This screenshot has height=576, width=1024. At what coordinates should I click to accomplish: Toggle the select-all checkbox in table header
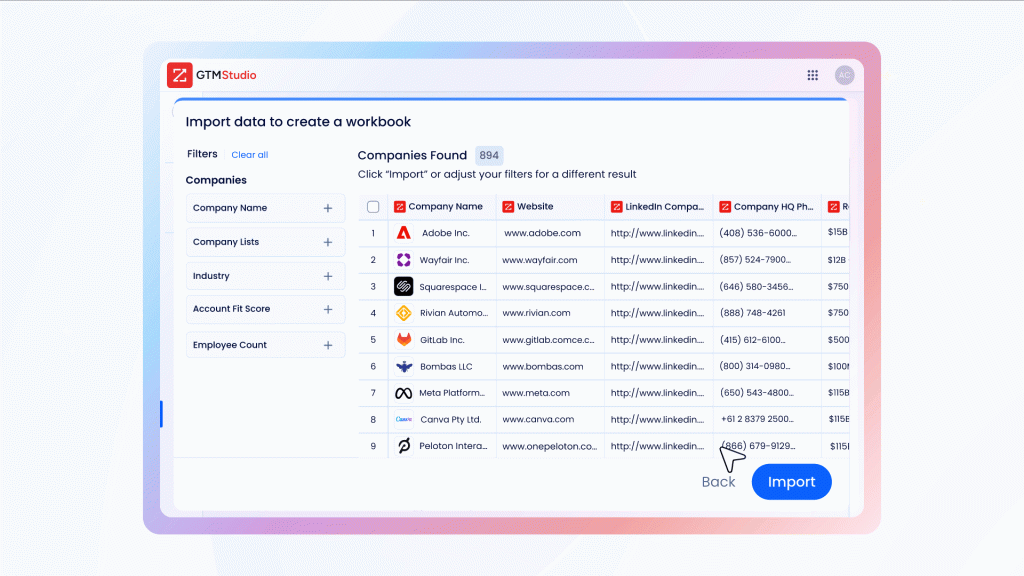373,207
